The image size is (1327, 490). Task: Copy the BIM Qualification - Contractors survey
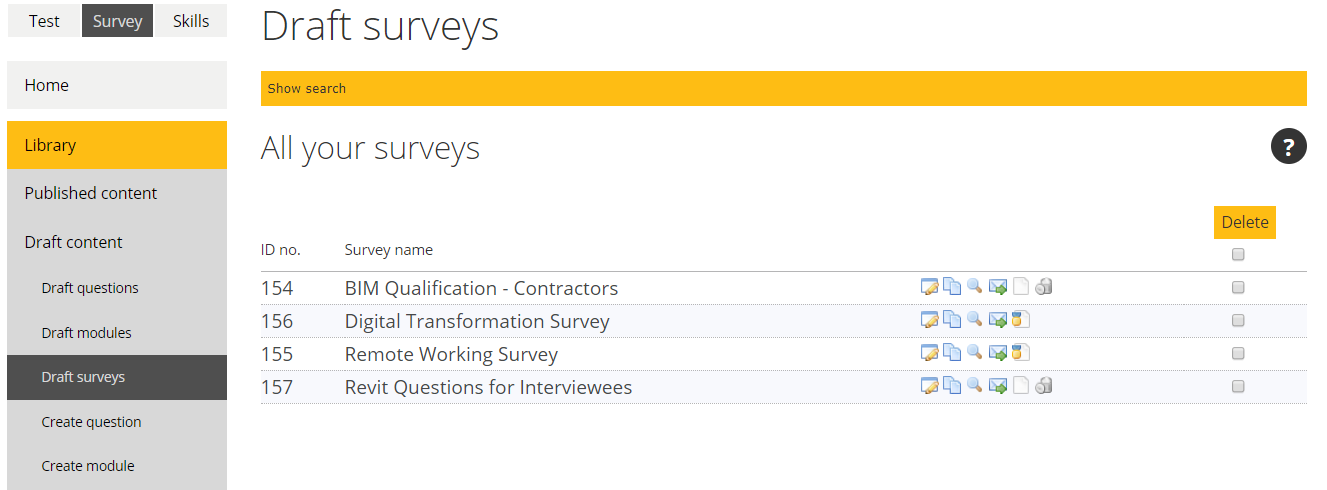click(x=953, y=288)
